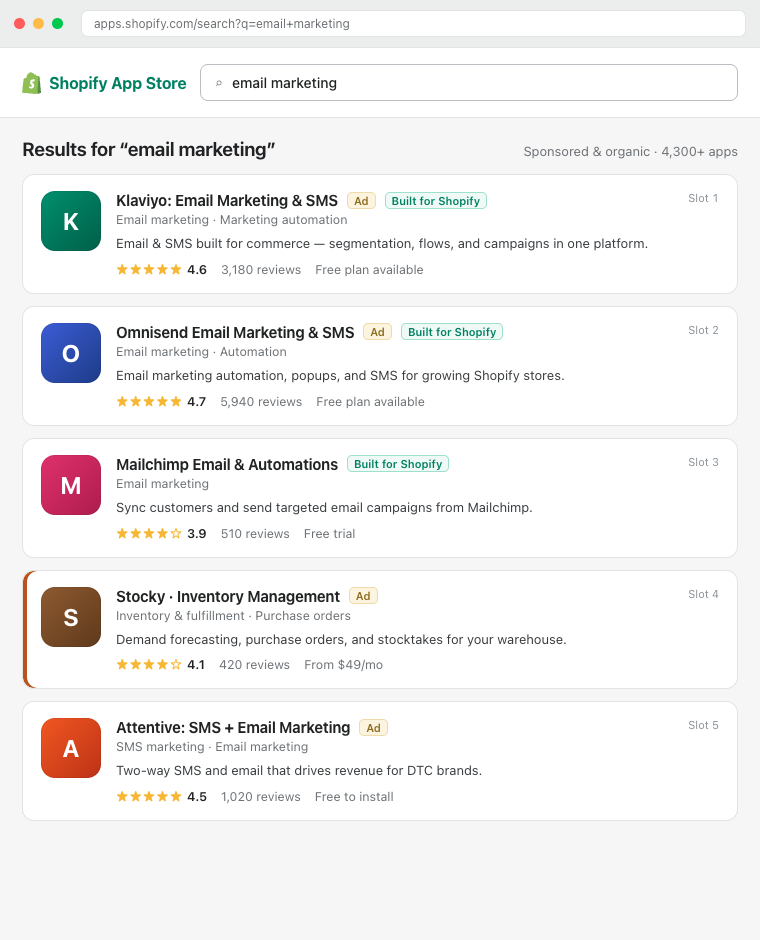
Task: Click the brown Stocky S app icon
Action: [71, 617]
